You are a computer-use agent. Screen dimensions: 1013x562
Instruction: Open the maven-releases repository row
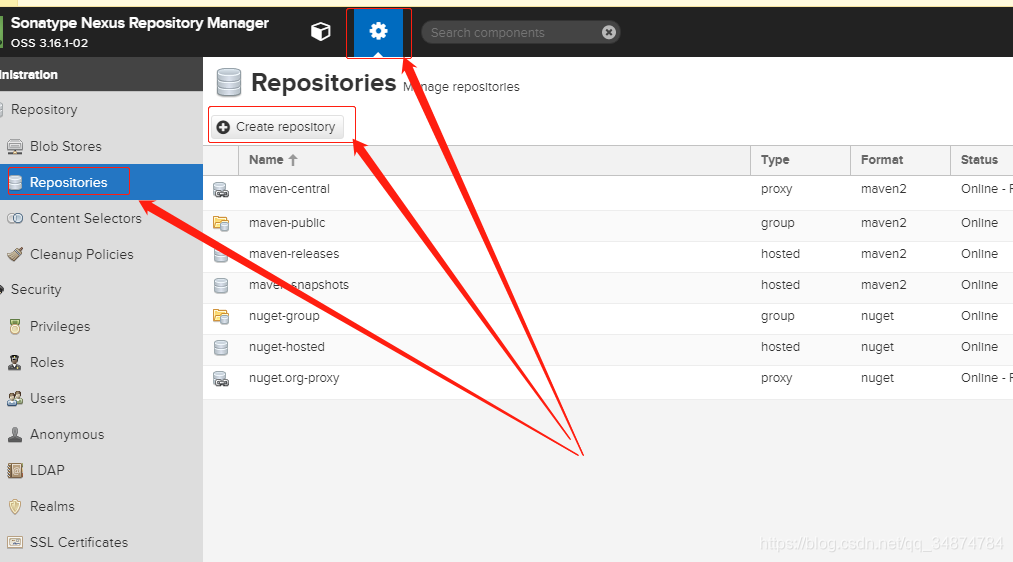pos(608,256)
